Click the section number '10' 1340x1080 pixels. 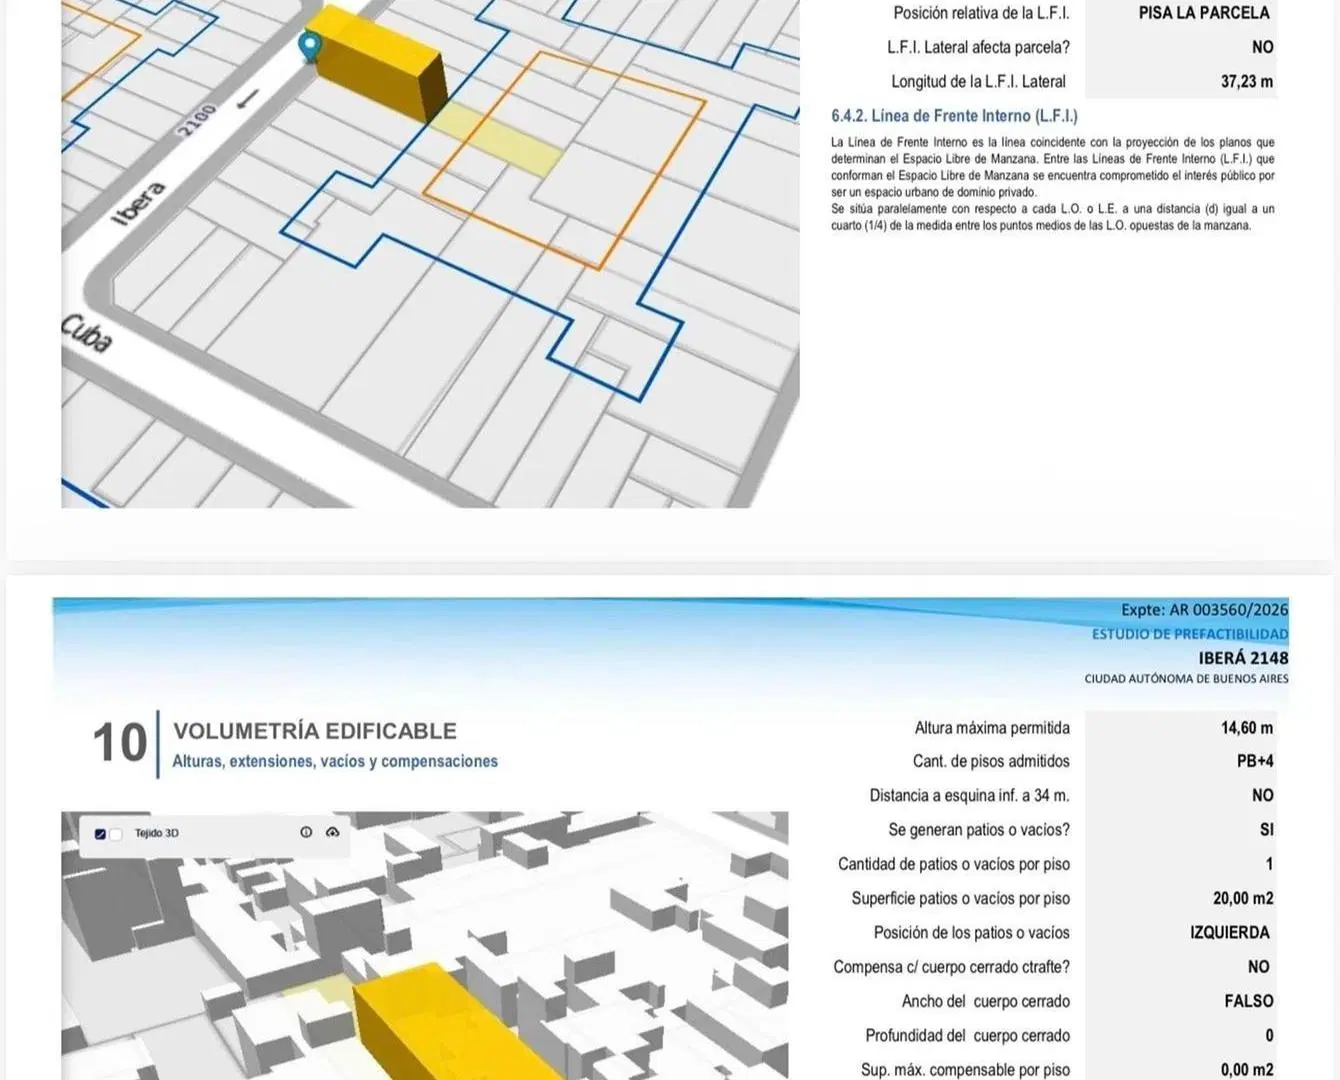click(120, 743)
